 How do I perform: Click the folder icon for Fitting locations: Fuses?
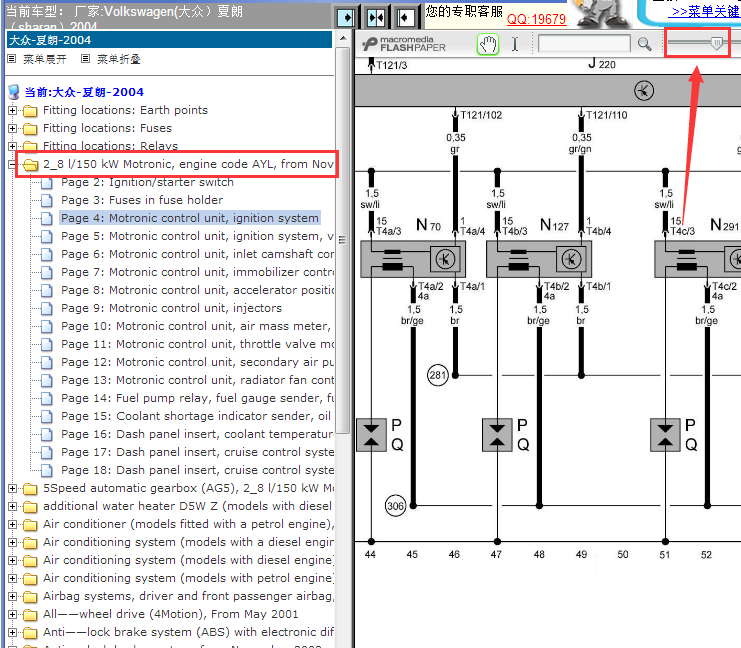pos(30,129)
